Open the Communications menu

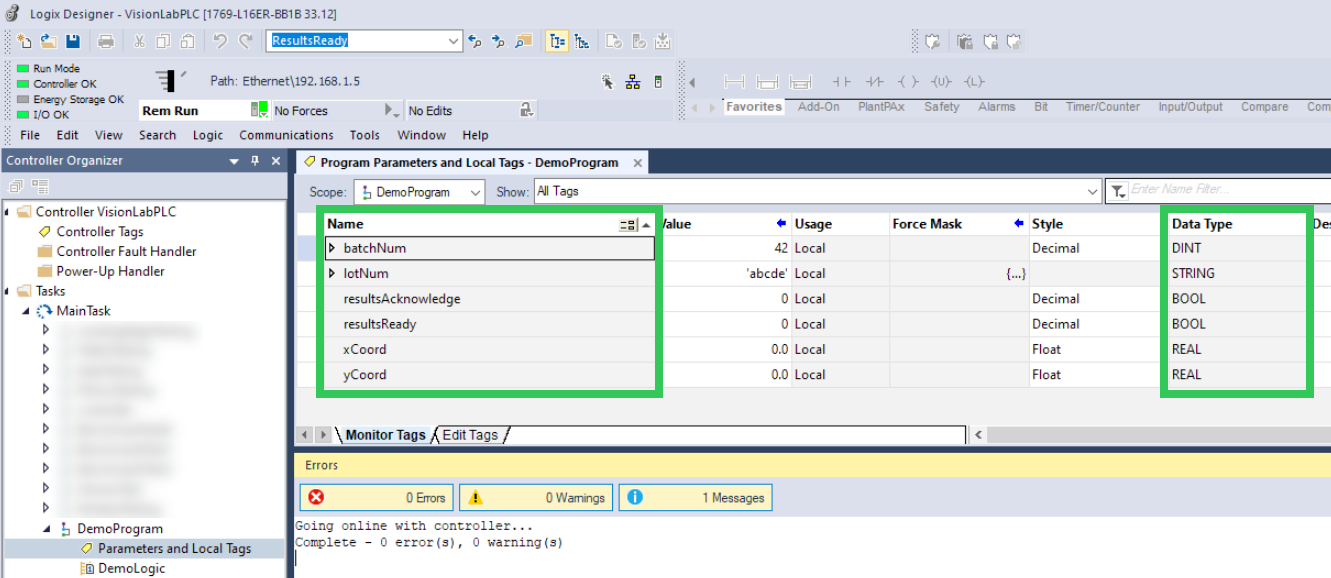click(286, 135)
